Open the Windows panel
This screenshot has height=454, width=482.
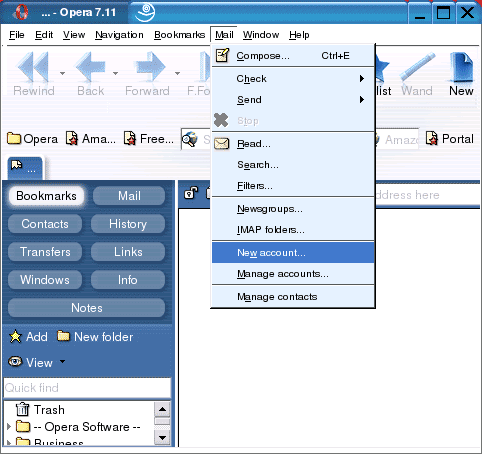(x=45, y=280)
